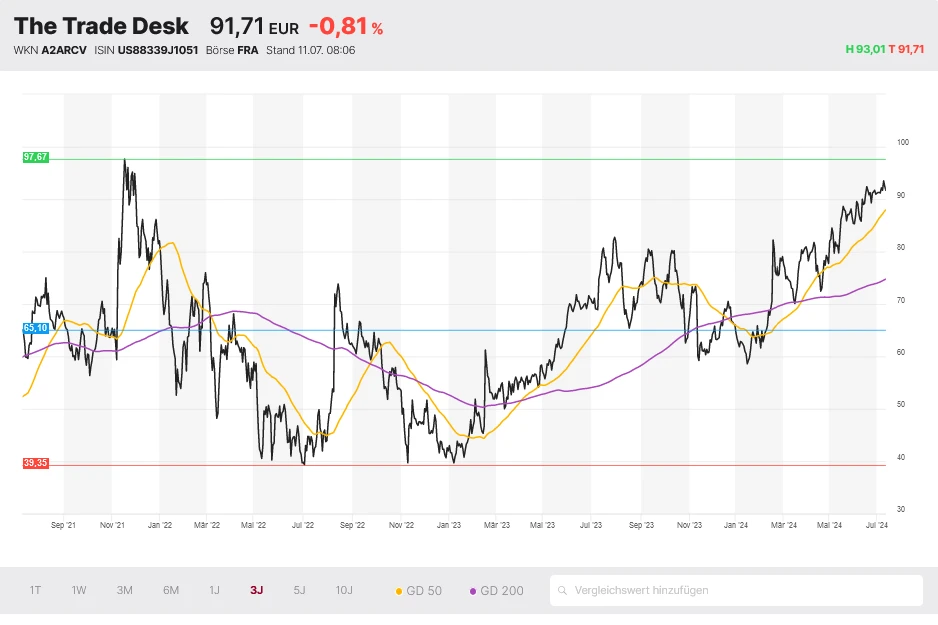
Task: Select the 1W time range
Action: [79, 591]
